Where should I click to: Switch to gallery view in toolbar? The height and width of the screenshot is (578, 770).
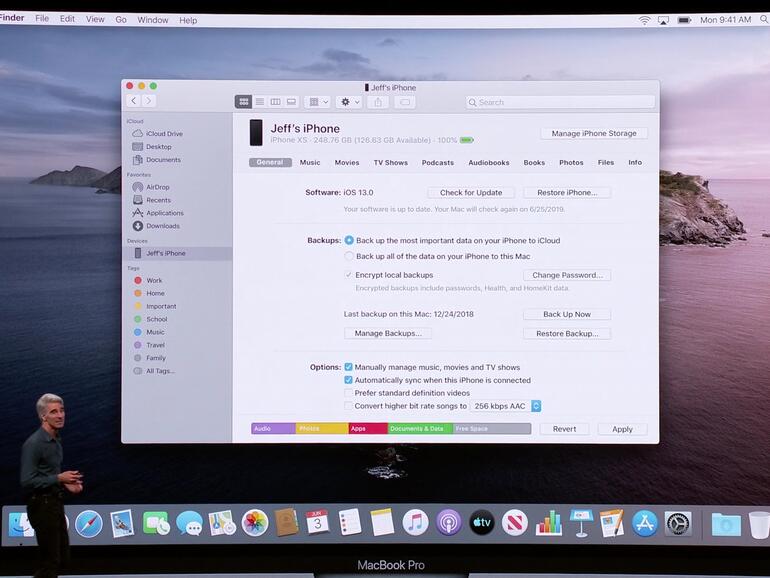[291, 102]
